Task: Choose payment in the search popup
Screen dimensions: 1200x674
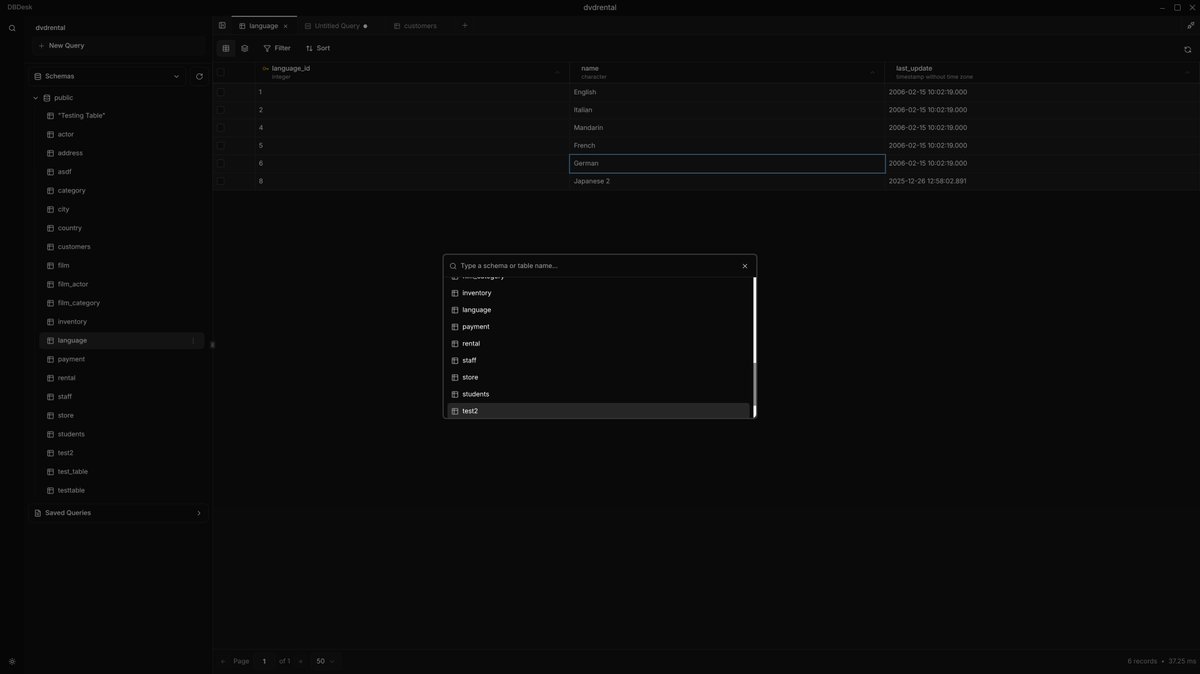Action: tap(598, 327)
